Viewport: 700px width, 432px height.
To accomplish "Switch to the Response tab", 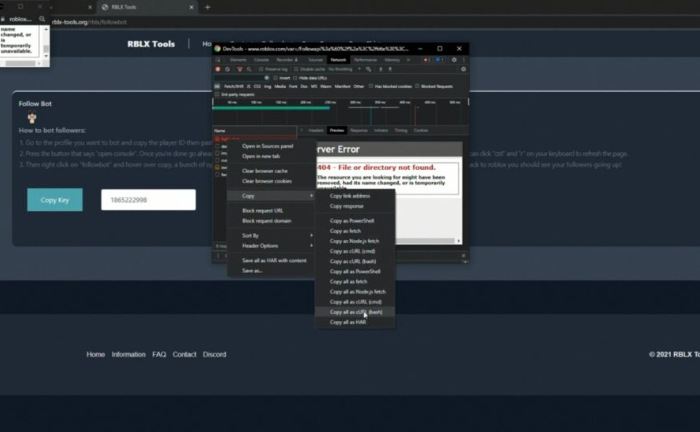I will tap(359, 130).
